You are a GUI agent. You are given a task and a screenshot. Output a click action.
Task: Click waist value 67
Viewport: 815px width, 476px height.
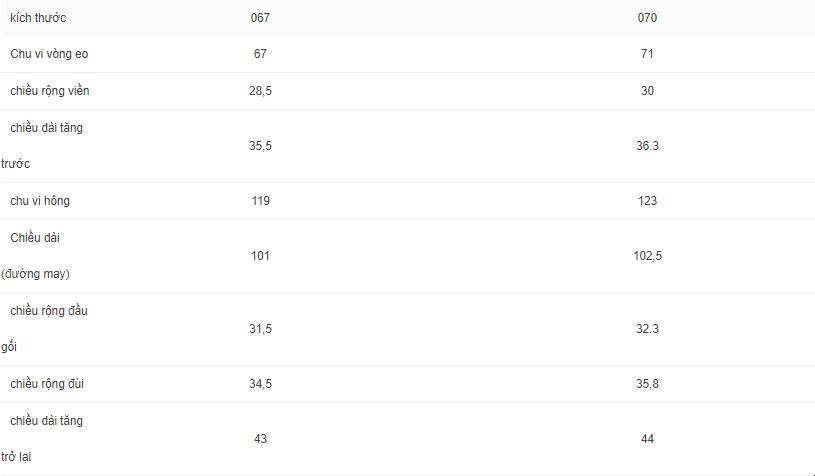click(260, 54)
